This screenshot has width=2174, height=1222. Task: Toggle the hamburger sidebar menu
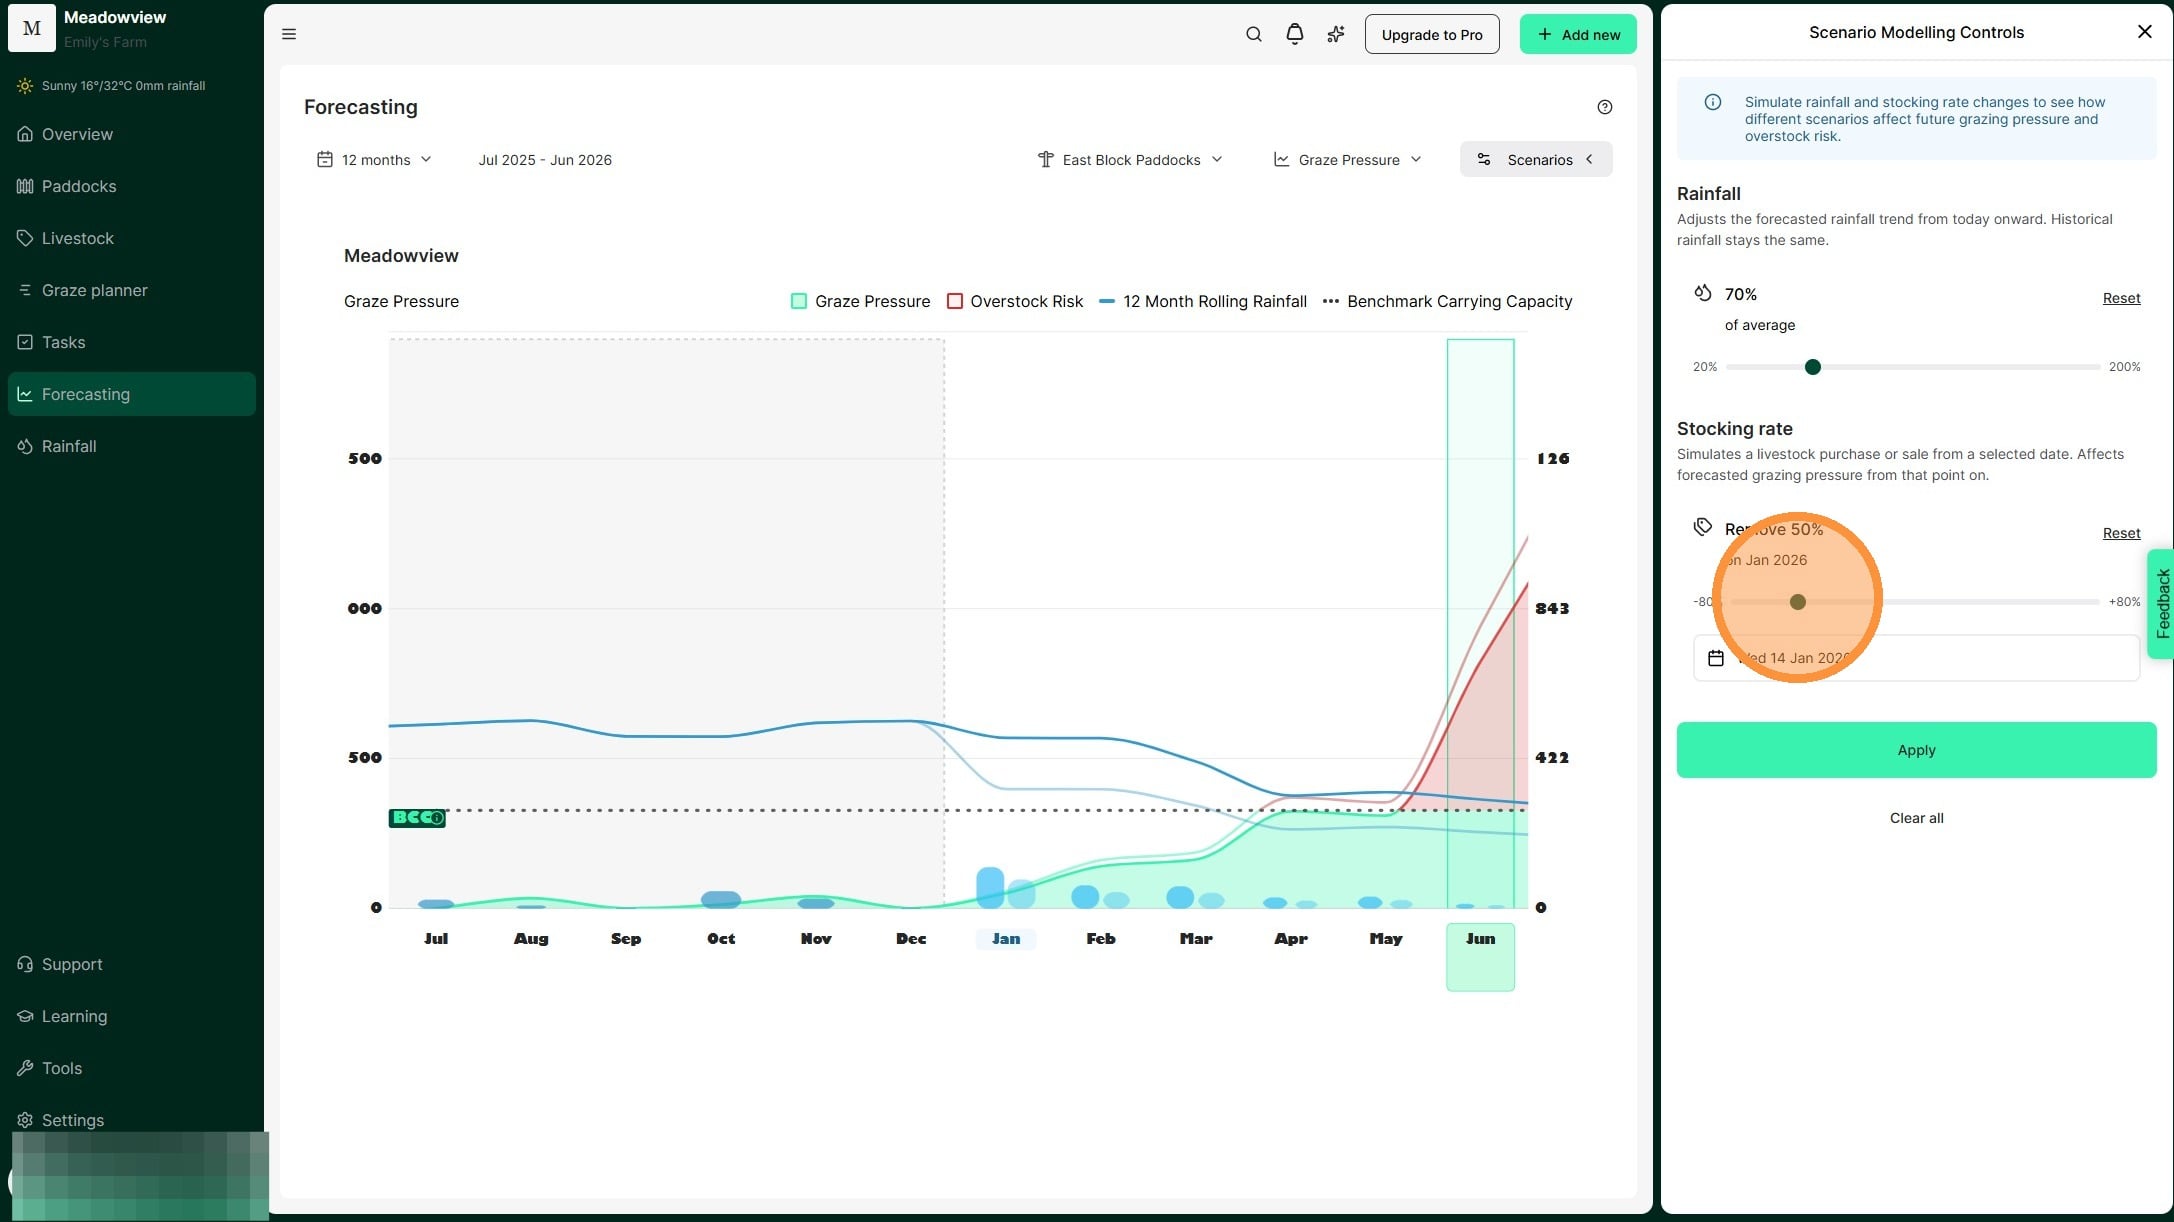[289, 34]
